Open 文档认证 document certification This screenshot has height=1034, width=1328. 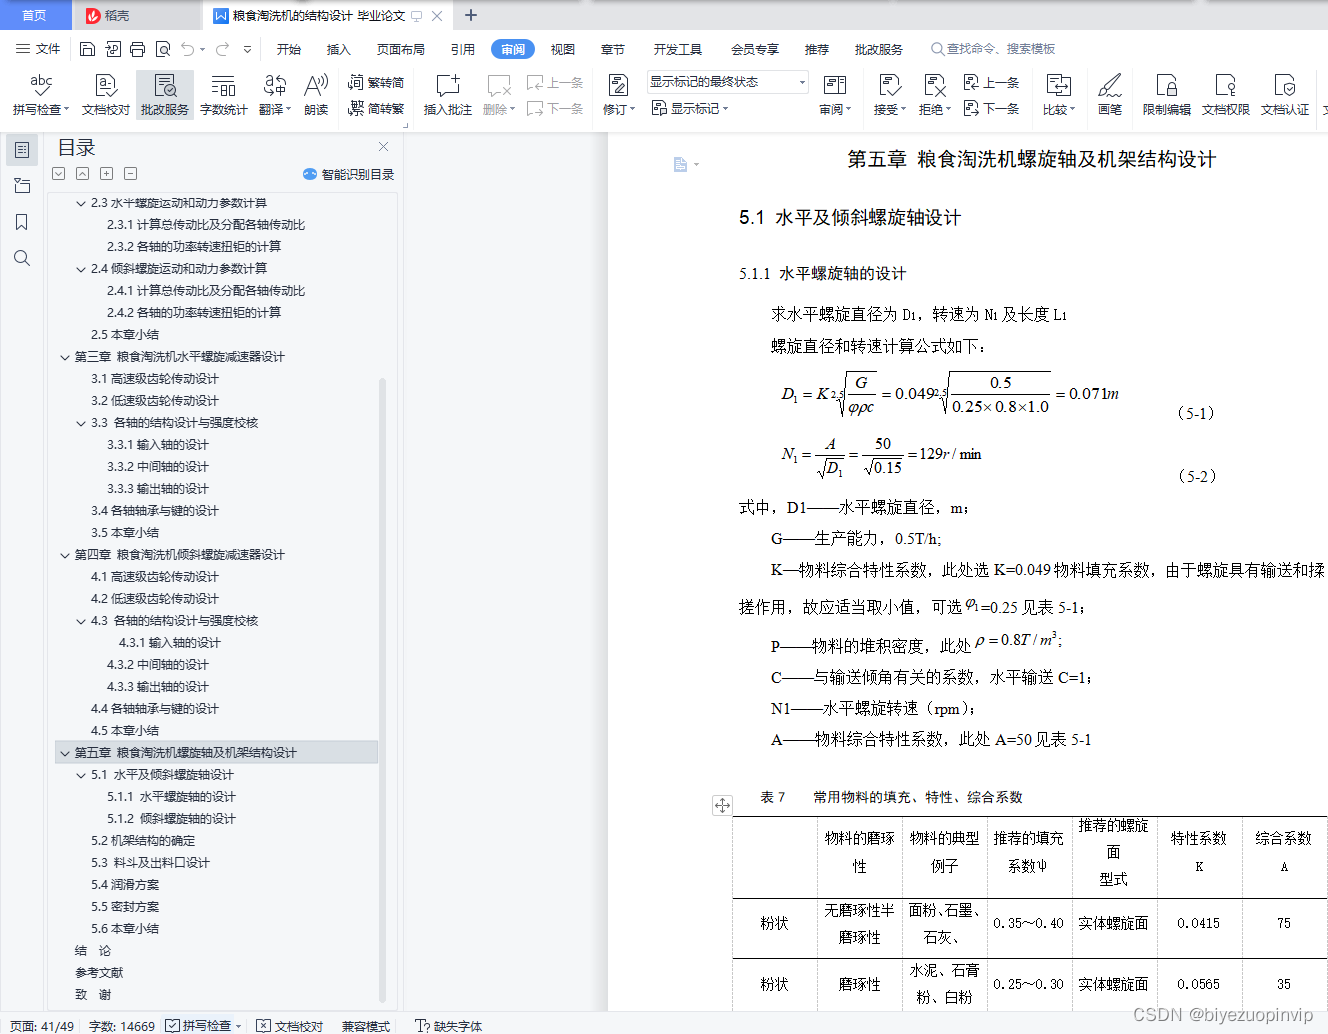1285,95
